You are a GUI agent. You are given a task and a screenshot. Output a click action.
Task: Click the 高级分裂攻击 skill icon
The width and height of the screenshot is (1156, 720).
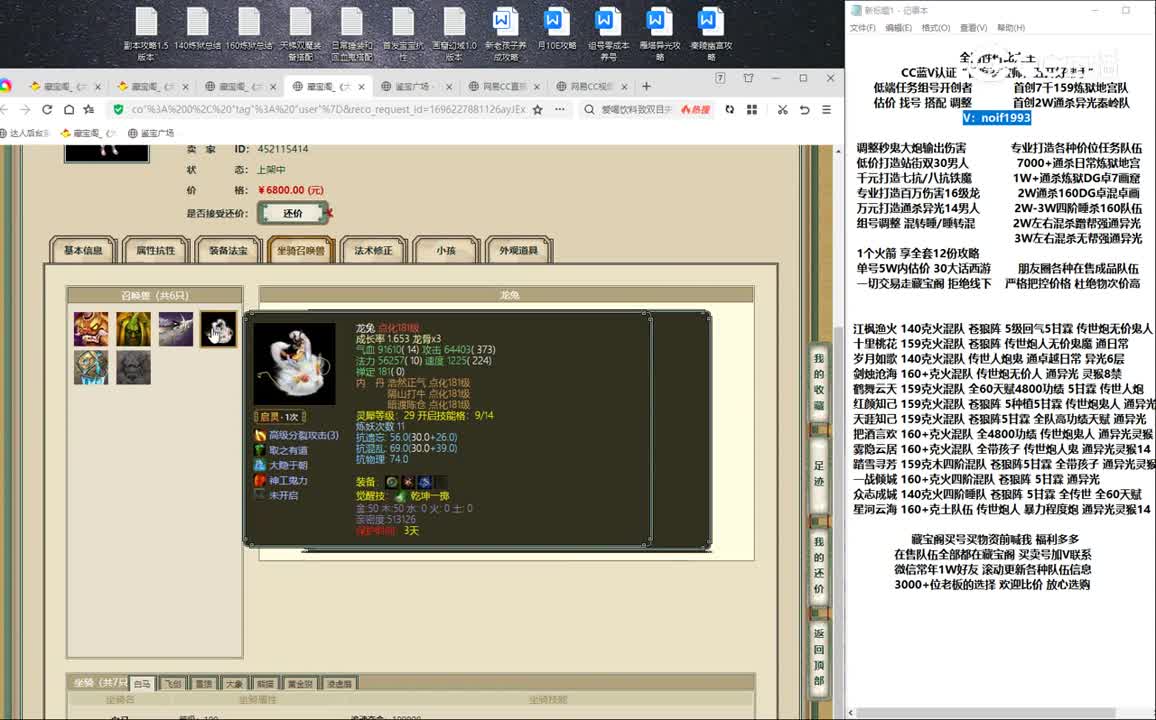point(260,436)
